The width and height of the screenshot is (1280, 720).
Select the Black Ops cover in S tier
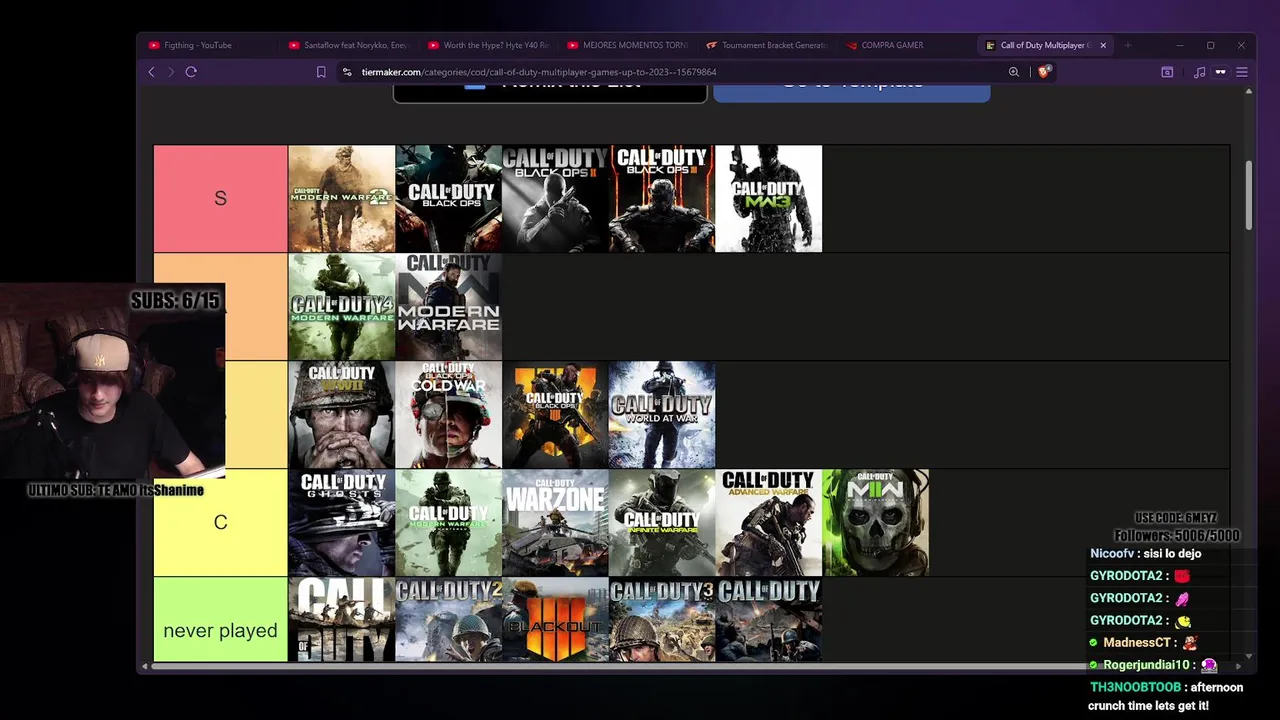point(449,198)
